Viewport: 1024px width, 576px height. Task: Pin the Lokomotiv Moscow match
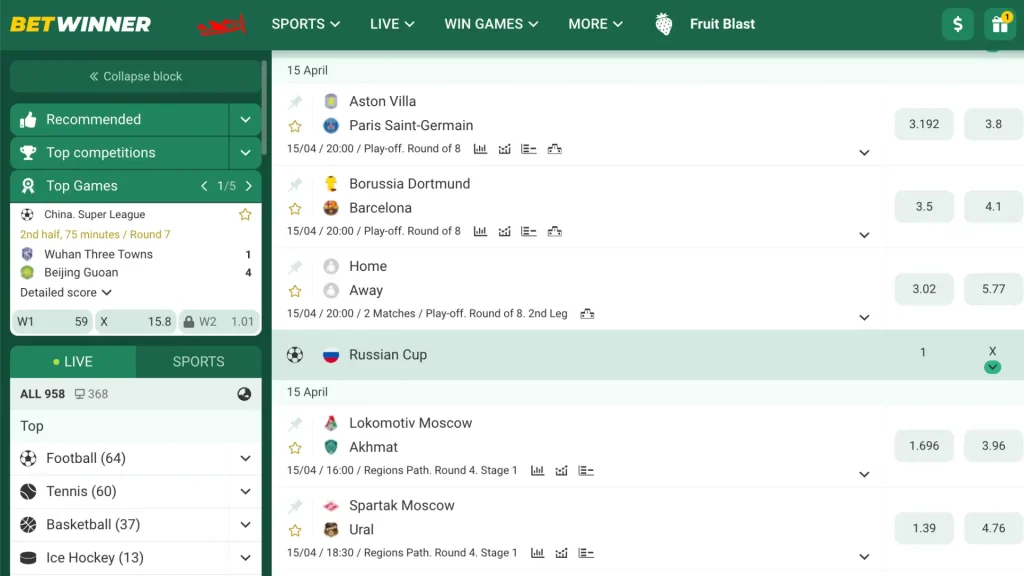pyautogui.click(x=295, y=423)
